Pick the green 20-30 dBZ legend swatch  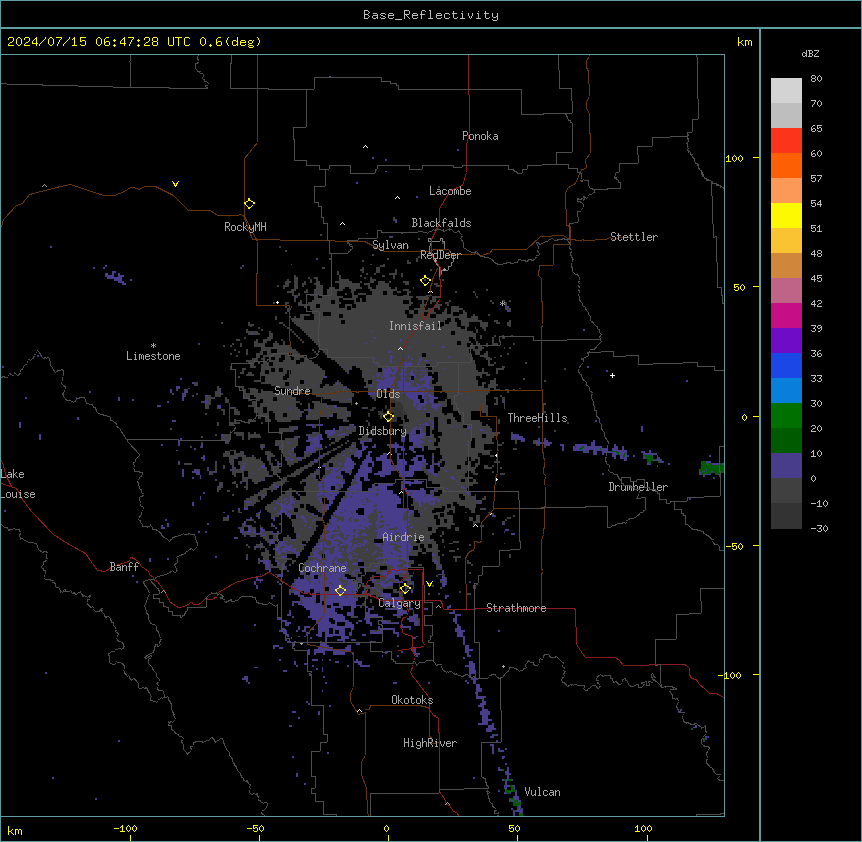click(786, 416)
